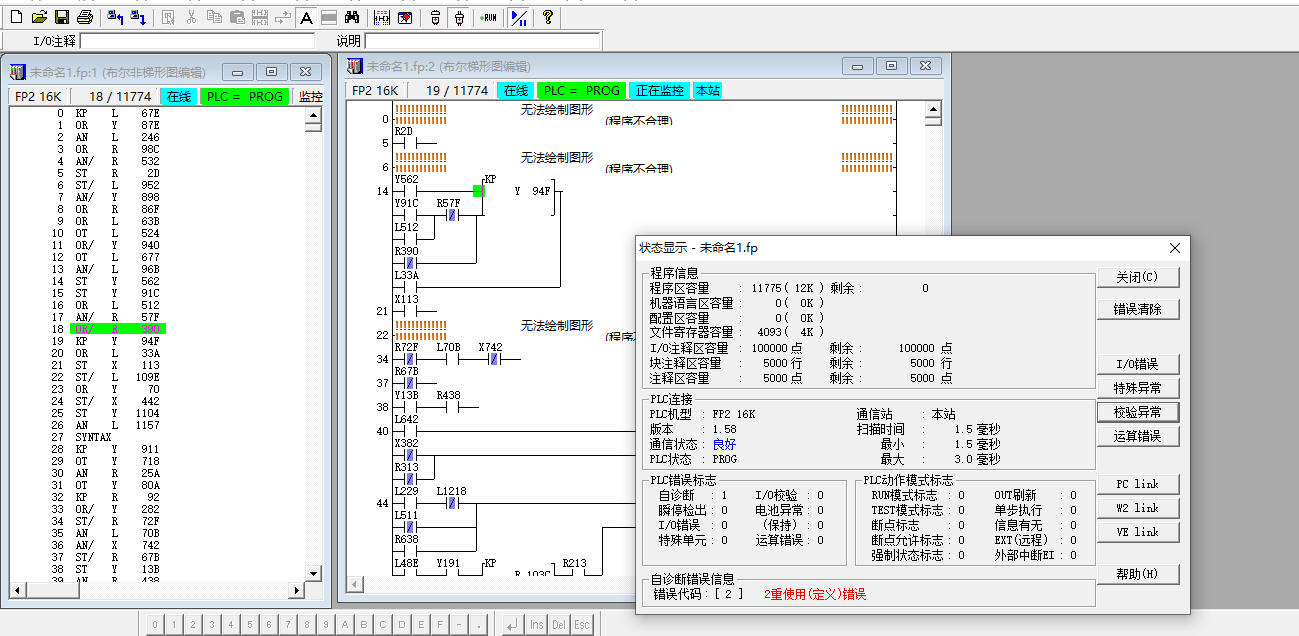Image resolution: width=1299 pixels, height=636 pixels.
Task: Click the 校验异常 button
Action: pos(1137,412)
